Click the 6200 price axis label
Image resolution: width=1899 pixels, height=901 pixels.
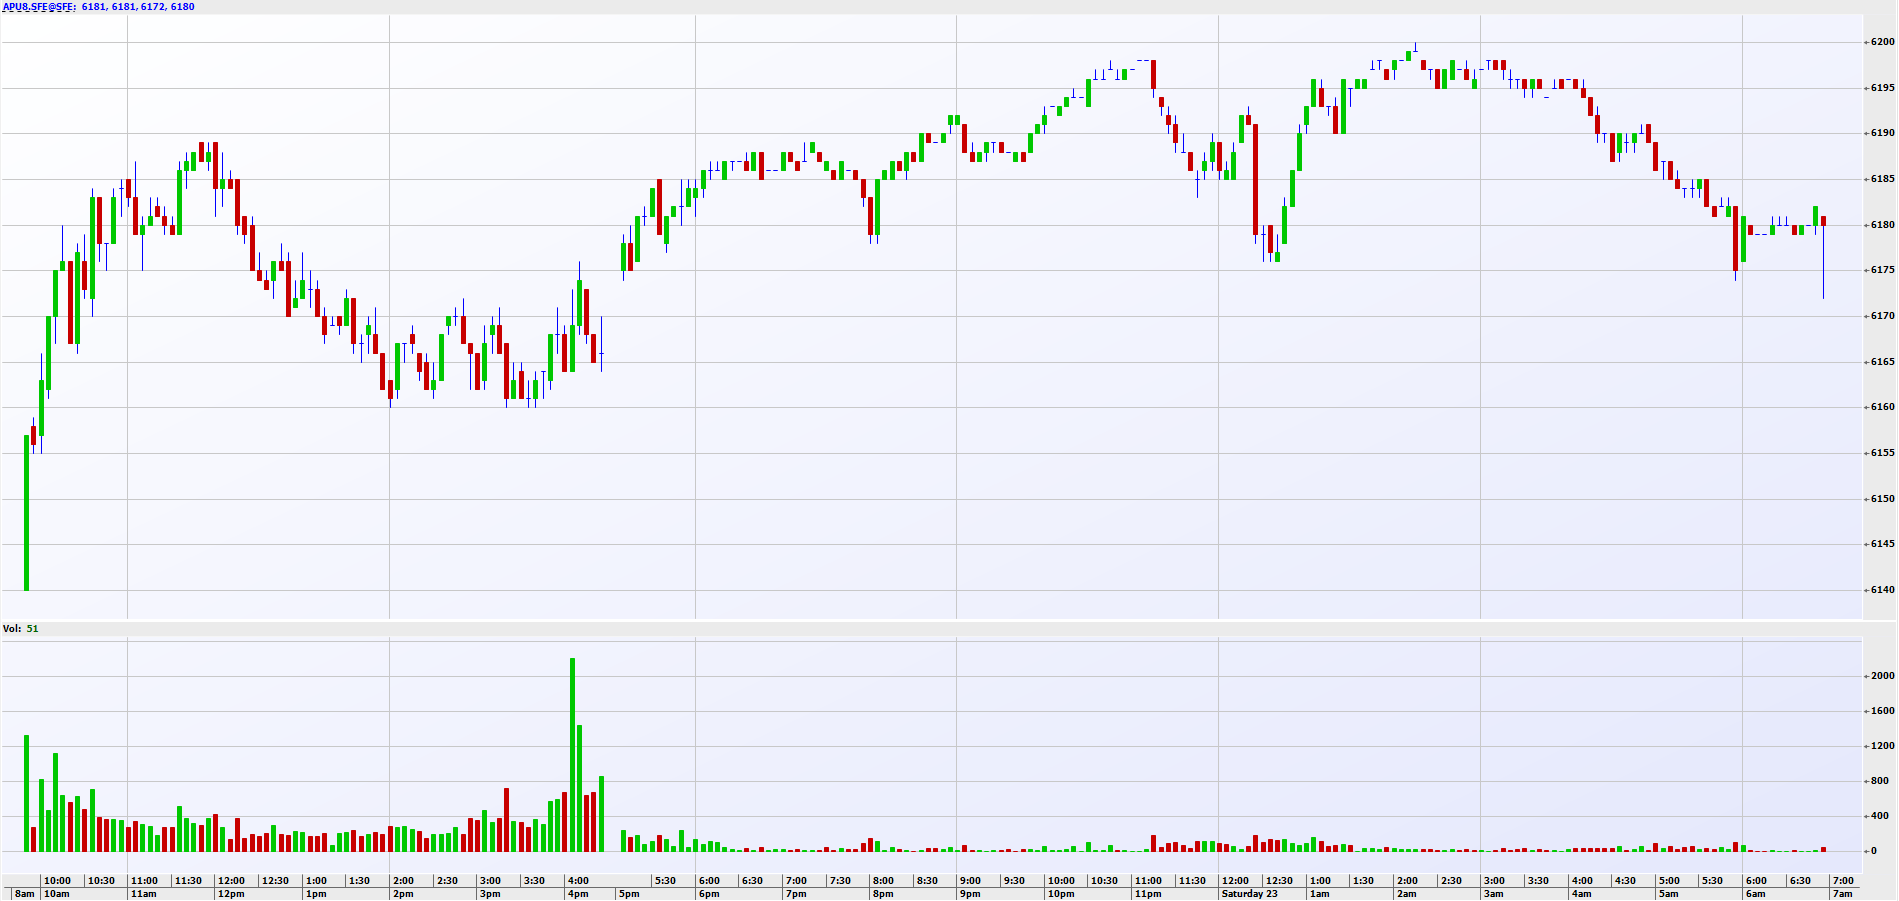1883,42
